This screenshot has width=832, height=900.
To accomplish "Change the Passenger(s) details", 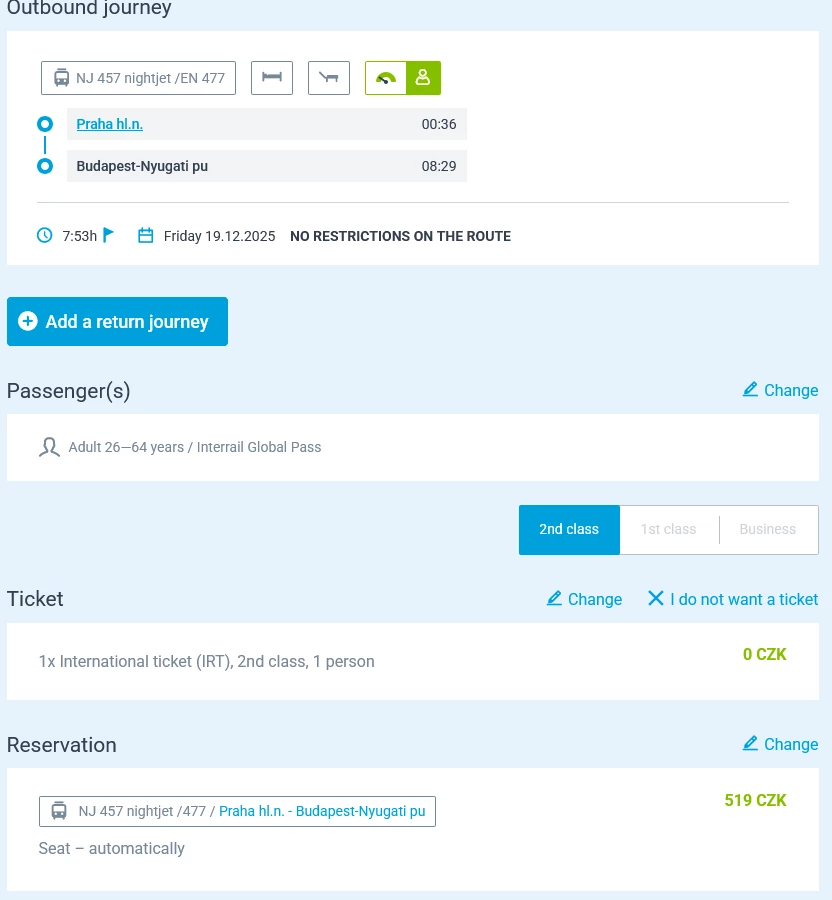I will click(780, 390).
